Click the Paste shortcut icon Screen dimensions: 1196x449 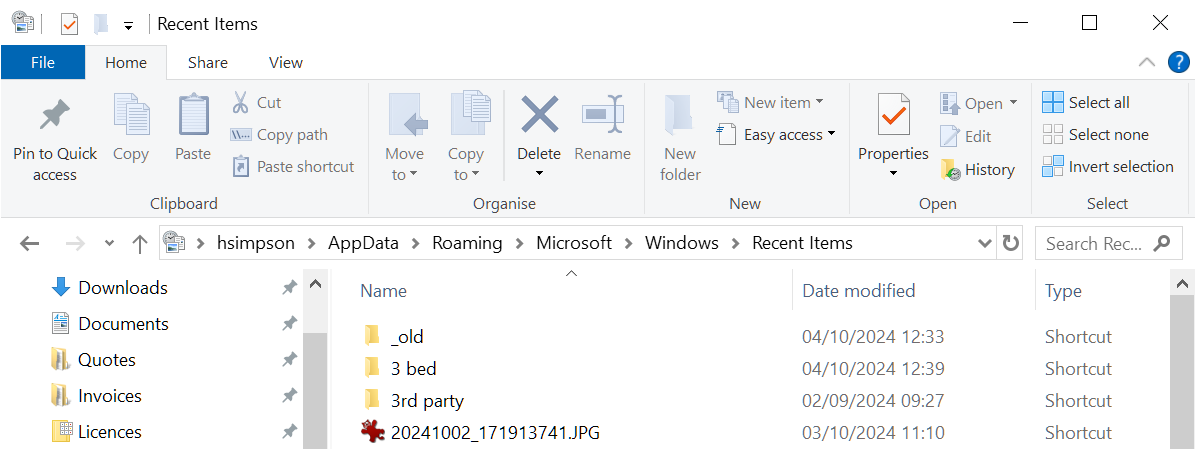click(240, 167)
